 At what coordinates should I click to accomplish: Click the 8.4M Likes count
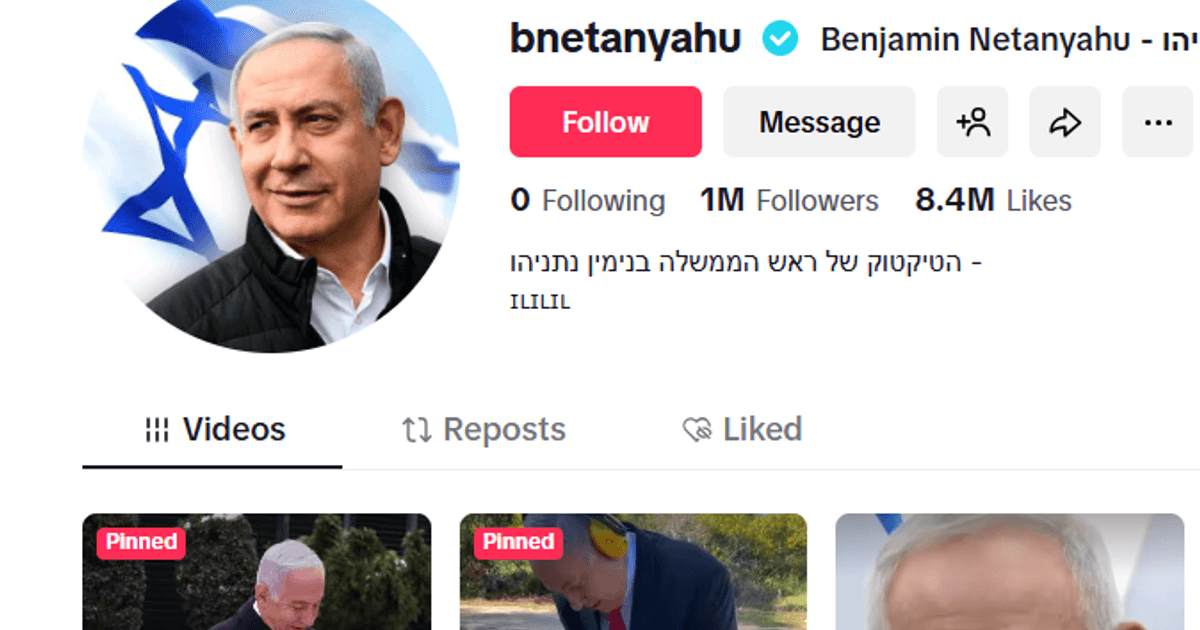993,201
